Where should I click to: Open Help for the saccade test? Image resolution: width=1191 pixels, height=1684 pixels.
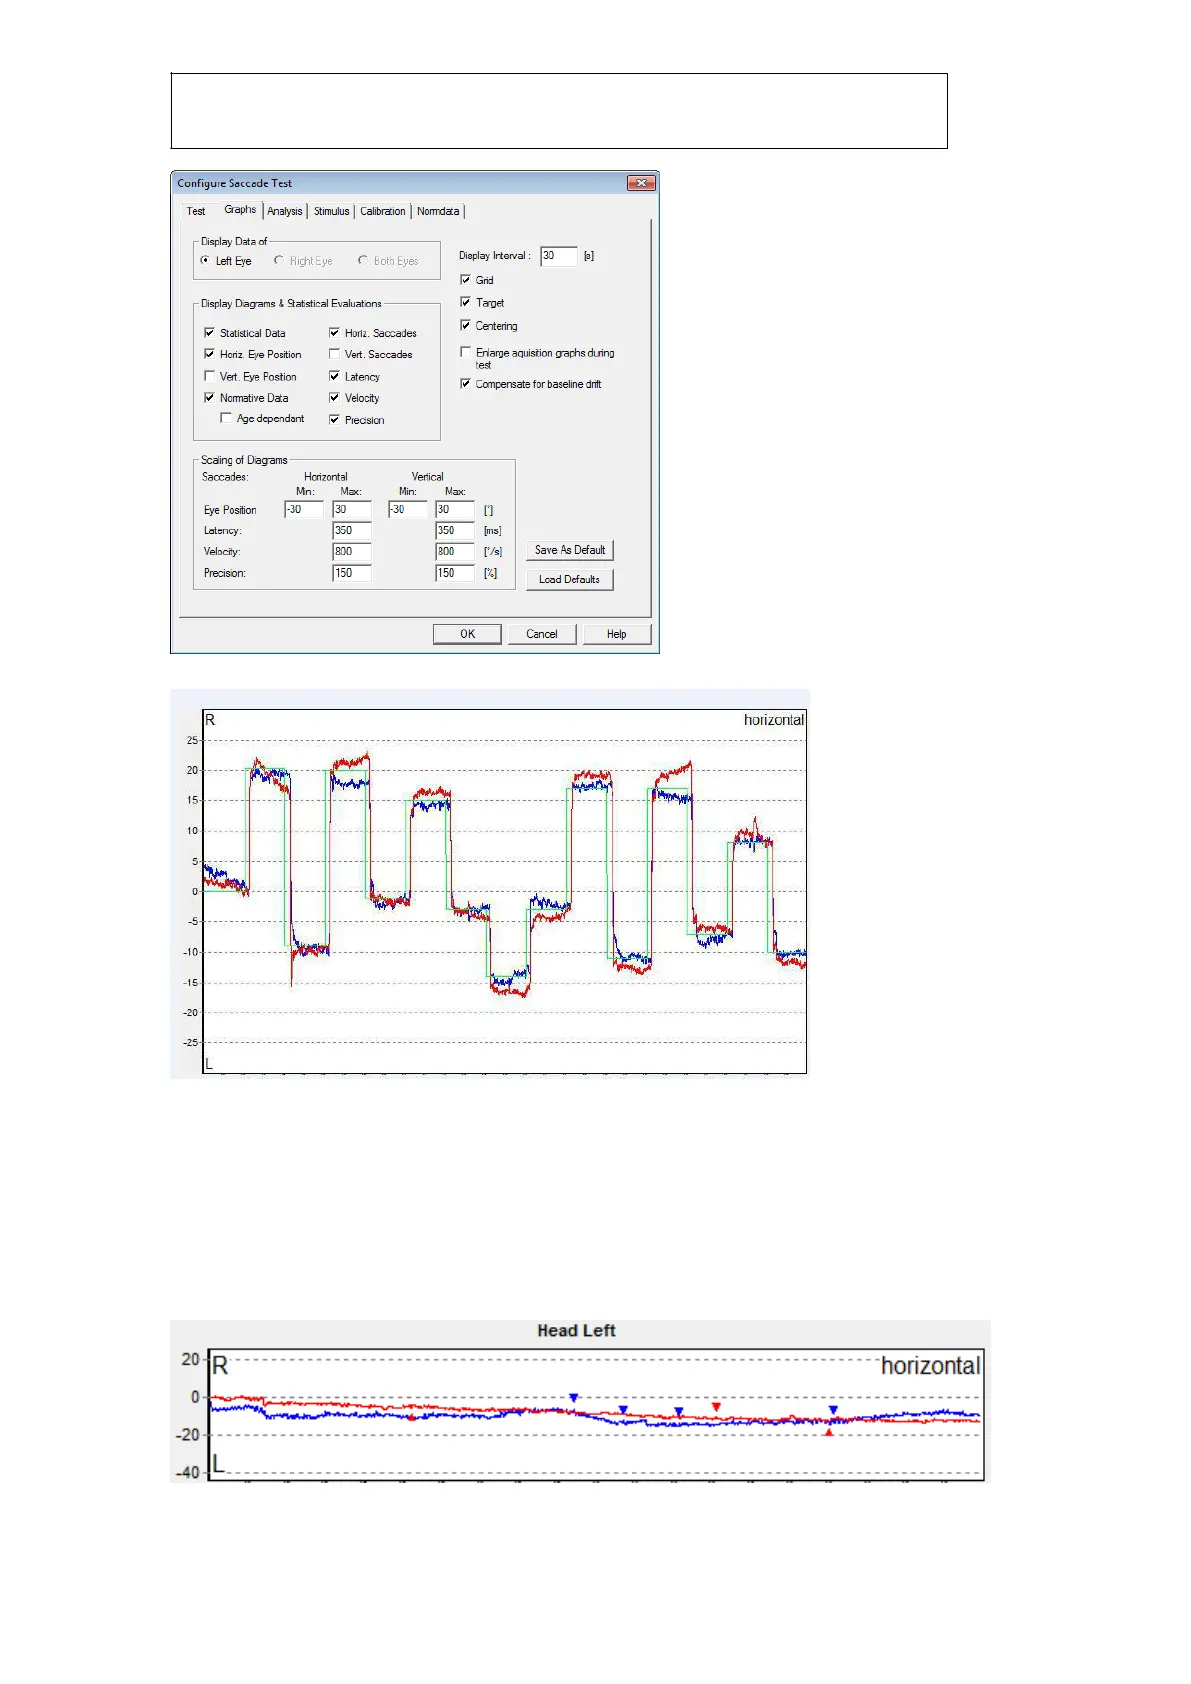[x=616, y=634]
